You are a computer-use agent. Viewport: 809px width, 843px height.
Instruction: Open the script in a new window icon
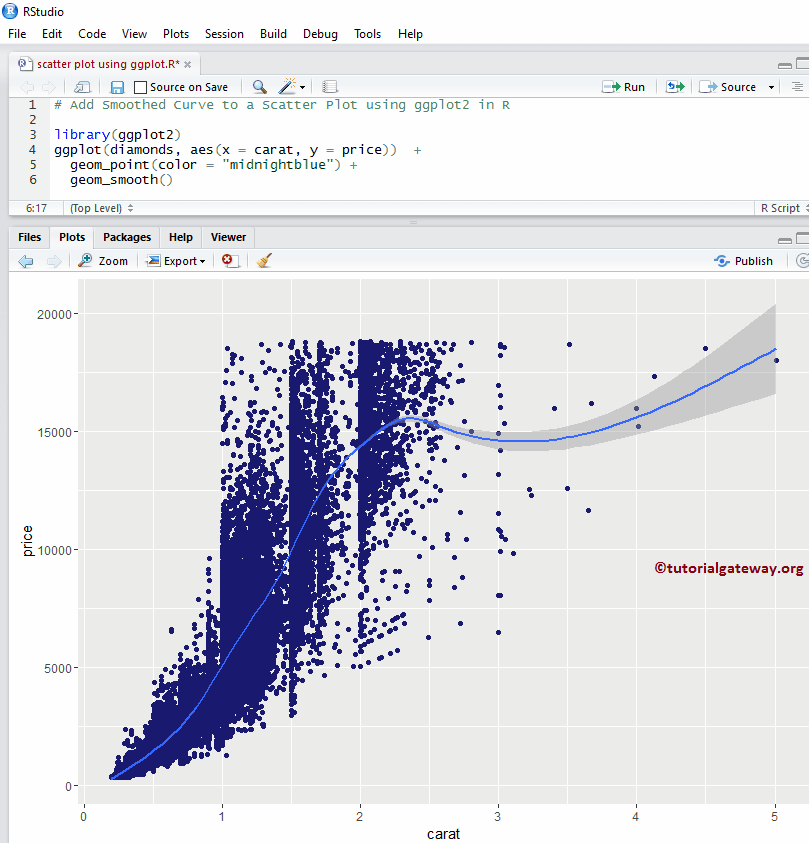pos(82,86)
